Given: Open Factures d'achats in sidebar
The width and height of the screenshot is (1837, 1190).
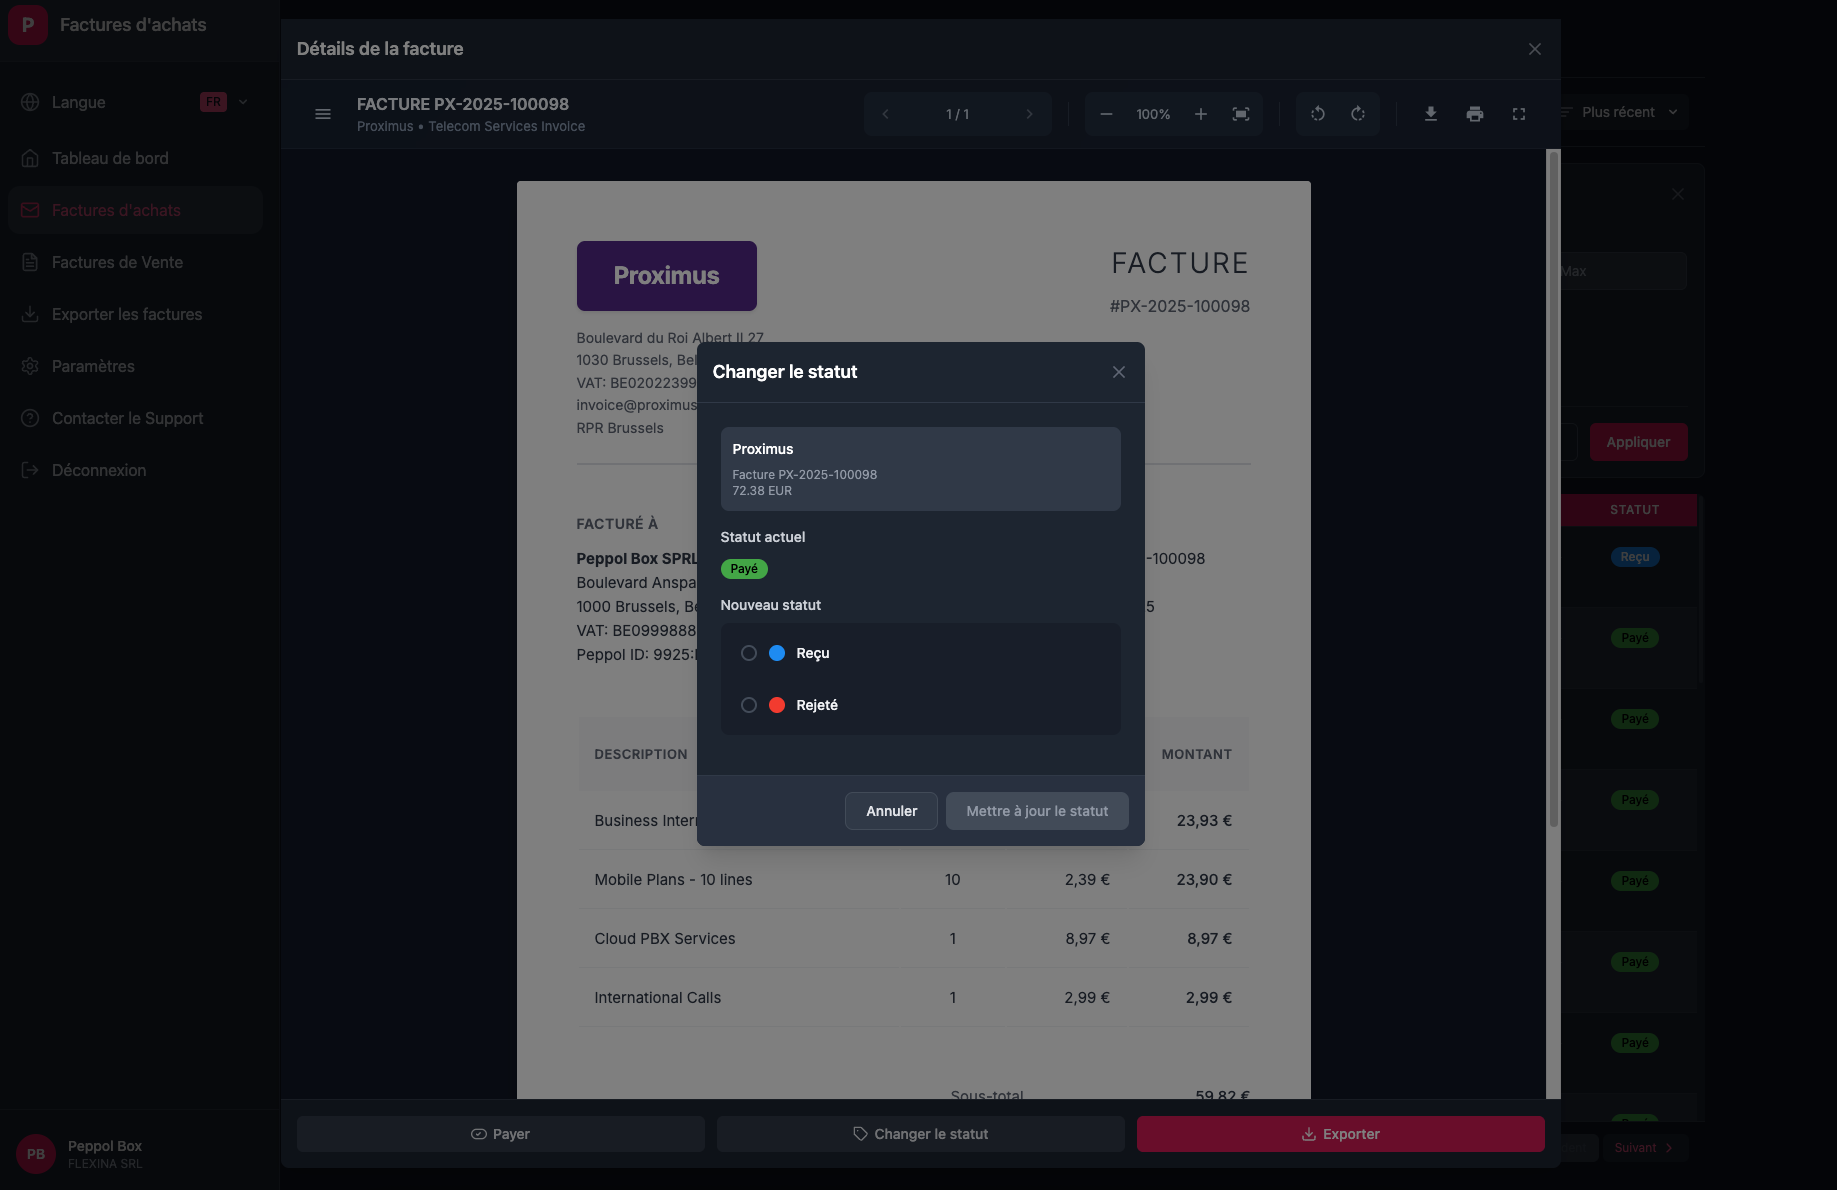Looking at the screenshot, I should pos(135,210).
